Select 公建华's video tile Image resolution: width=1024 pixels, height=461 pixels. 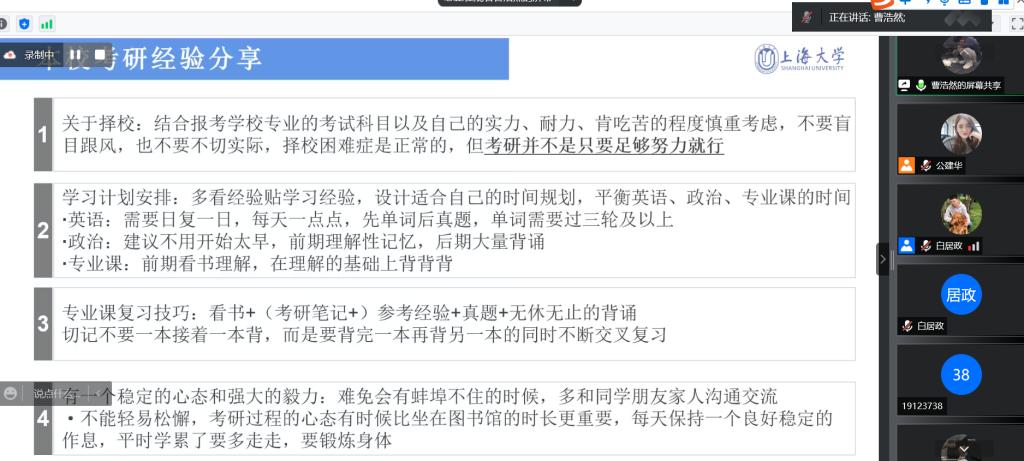click(961, 139)
